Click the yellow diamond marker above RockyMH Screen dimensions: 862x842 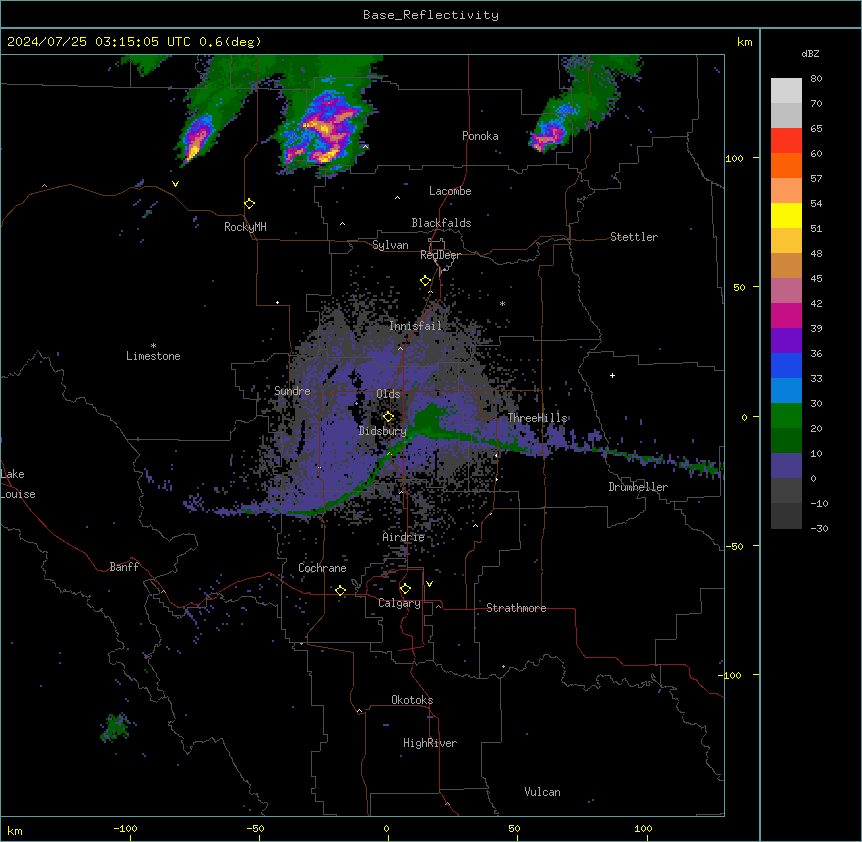(249, 204)
